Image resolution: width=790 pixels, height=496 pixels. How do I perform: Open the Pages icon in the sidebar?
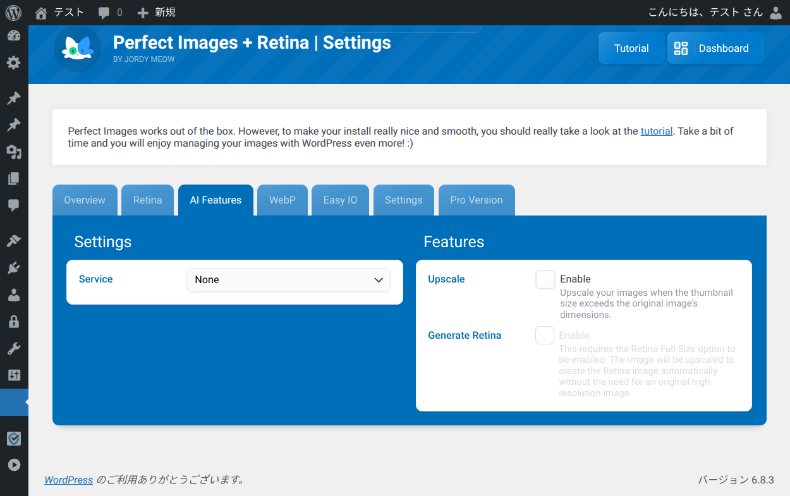[14, 178]
